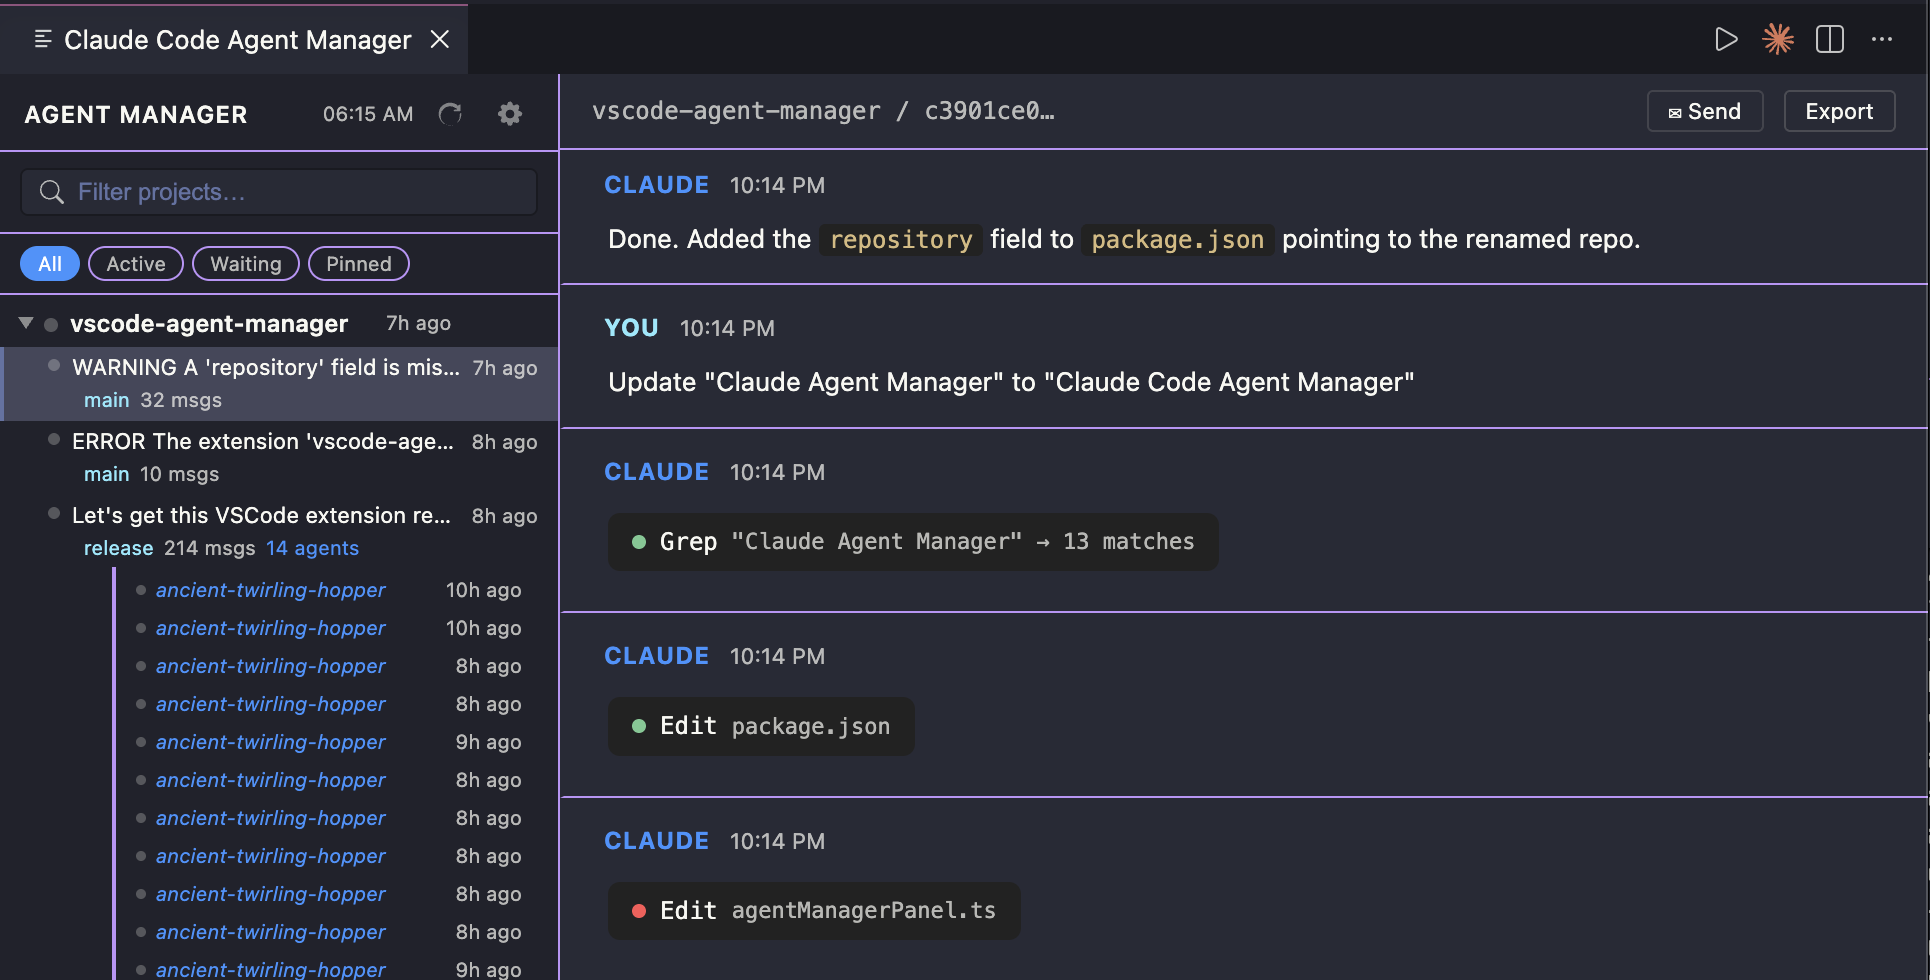Image resolution: width=1930 pixels, height=980 pixels.
Task: Select the Active filter pill
Action: [x=136, y=264]
